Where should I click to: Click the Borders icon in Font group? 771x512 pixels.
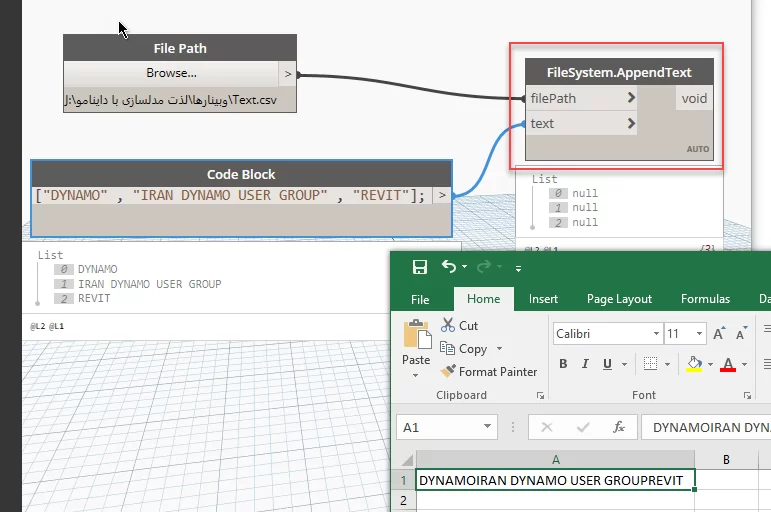(650, 363)
